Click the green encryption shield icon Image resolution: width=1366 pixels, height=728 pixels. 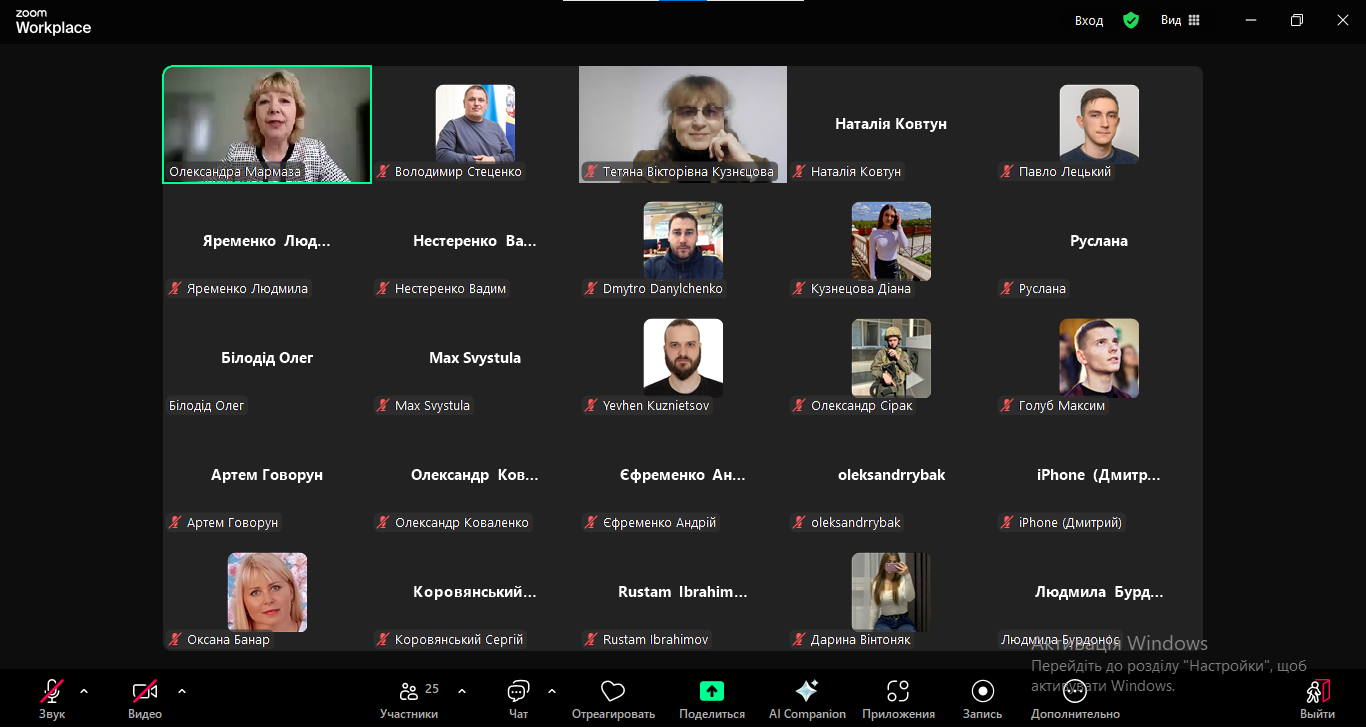(1131, 20)
